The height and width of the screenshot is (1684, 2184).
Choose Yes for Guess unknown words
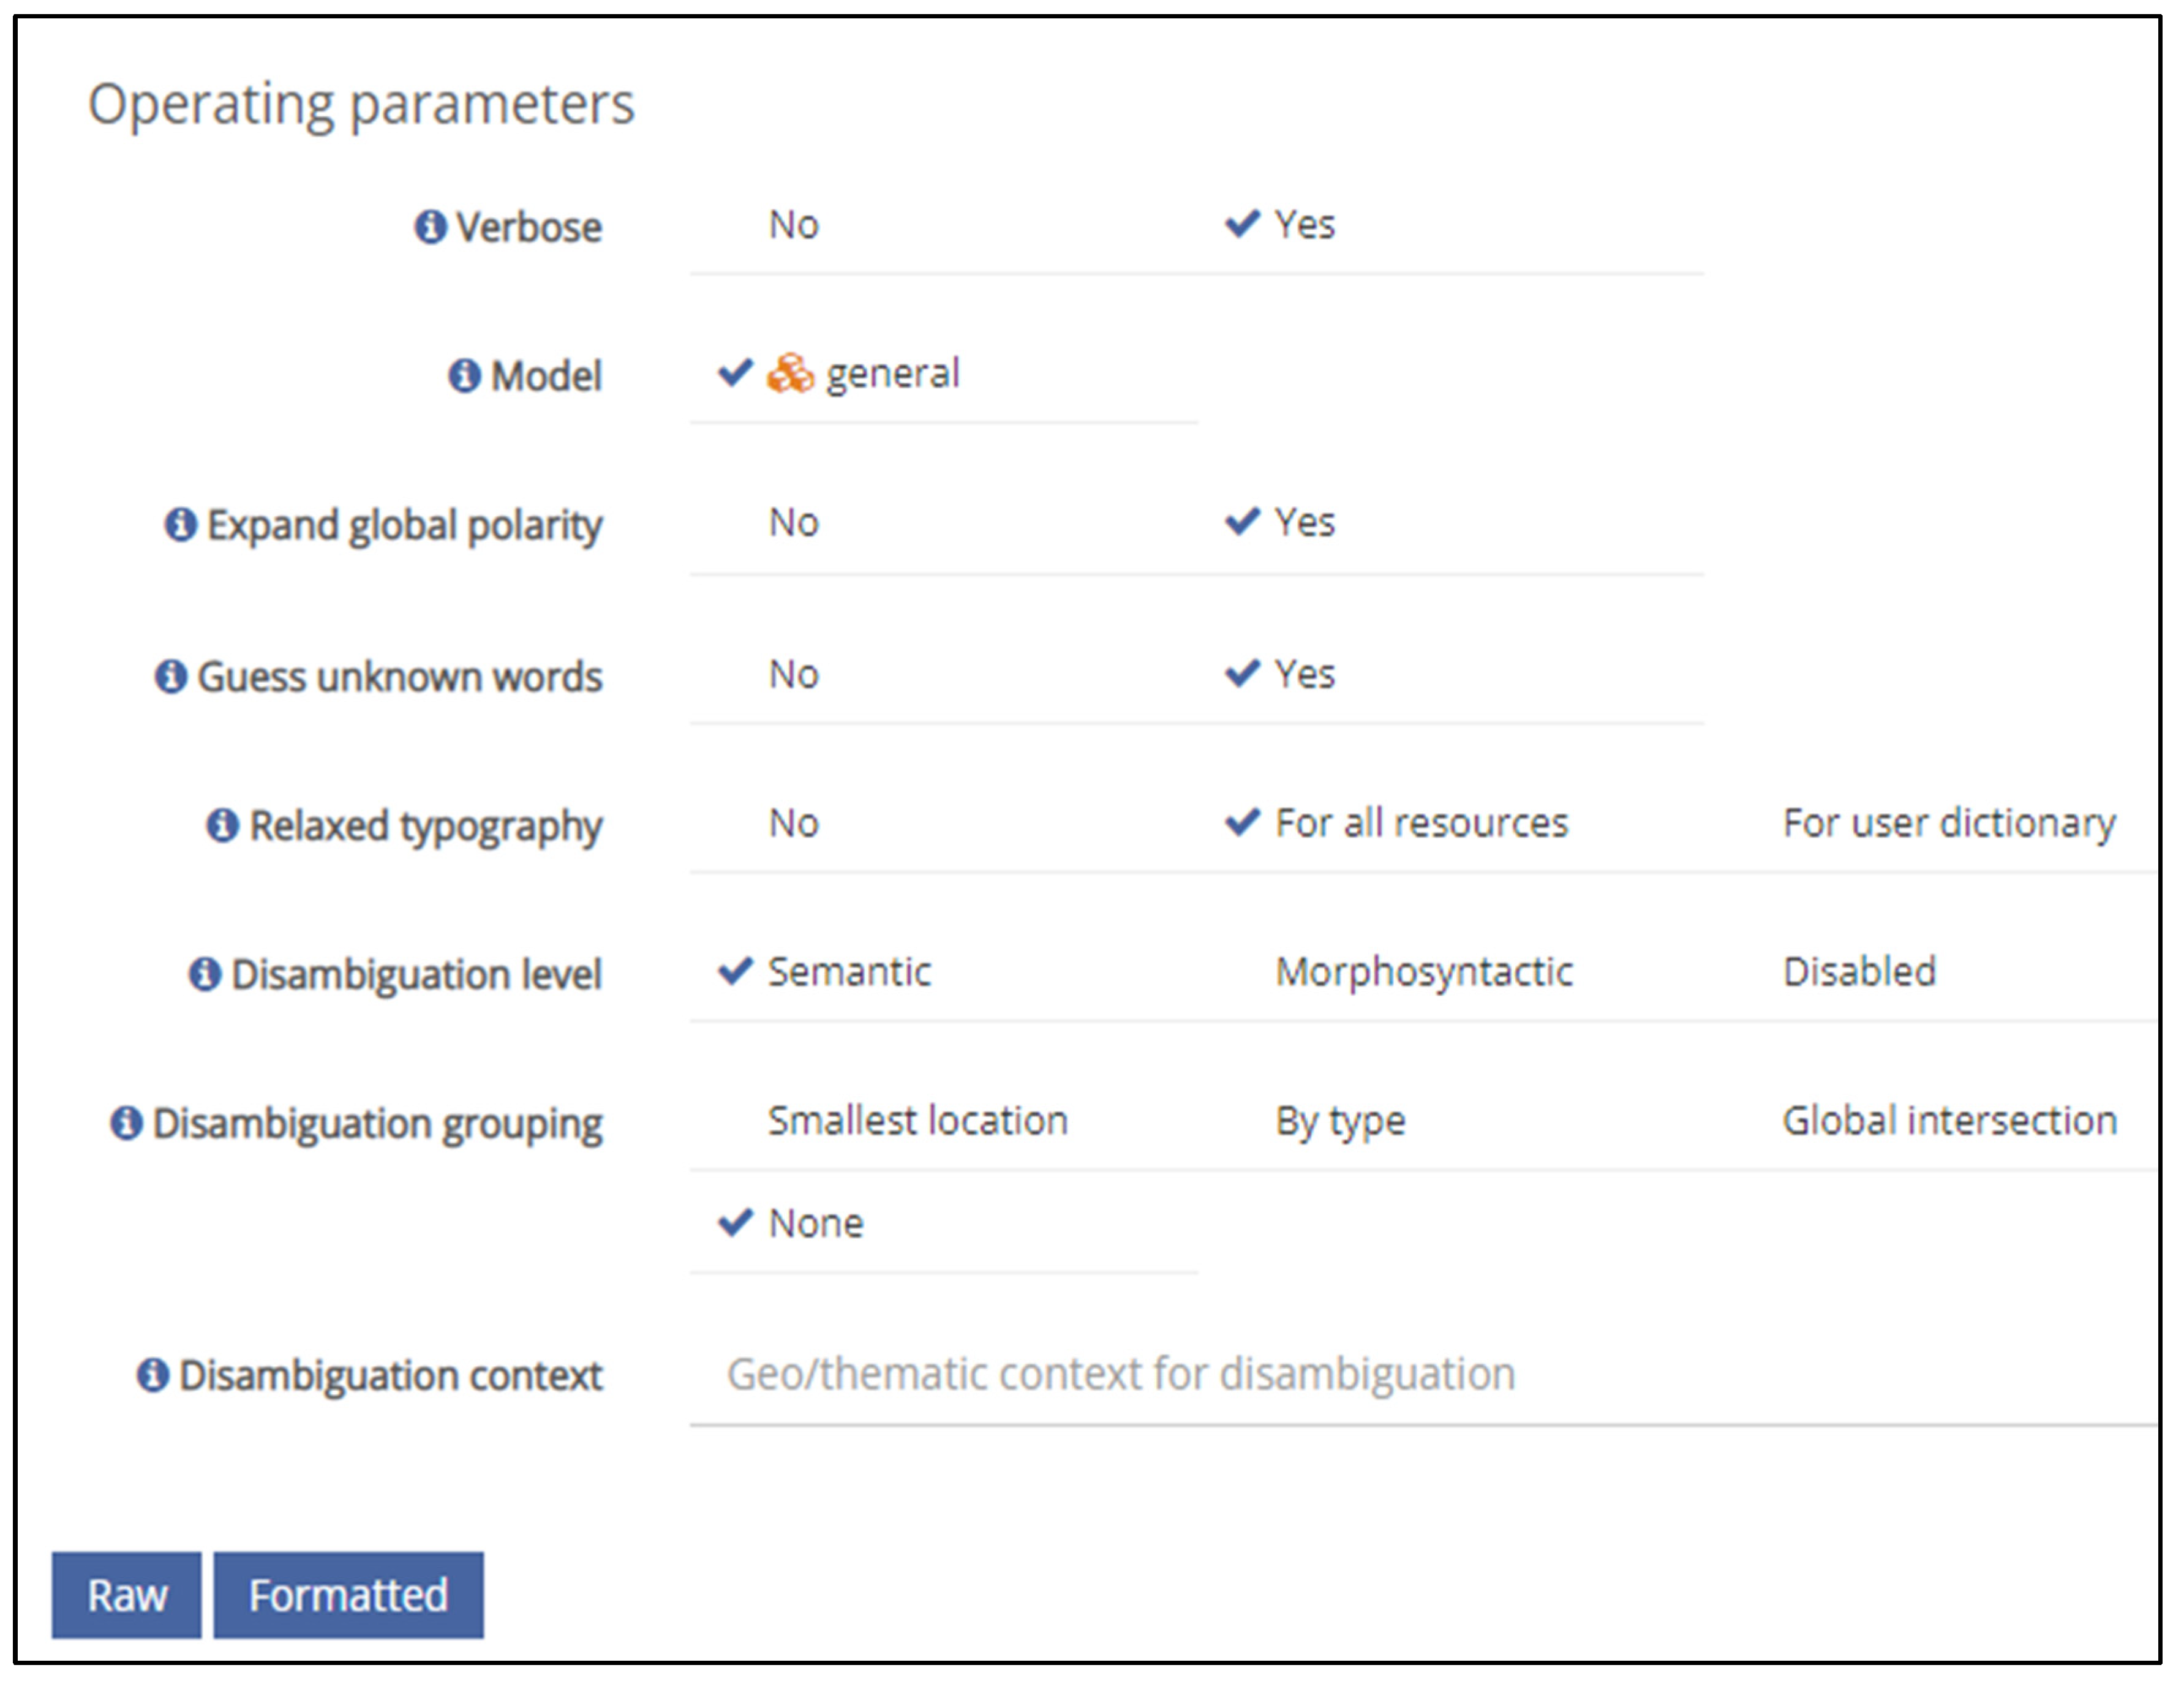[x=1303, y=674]
